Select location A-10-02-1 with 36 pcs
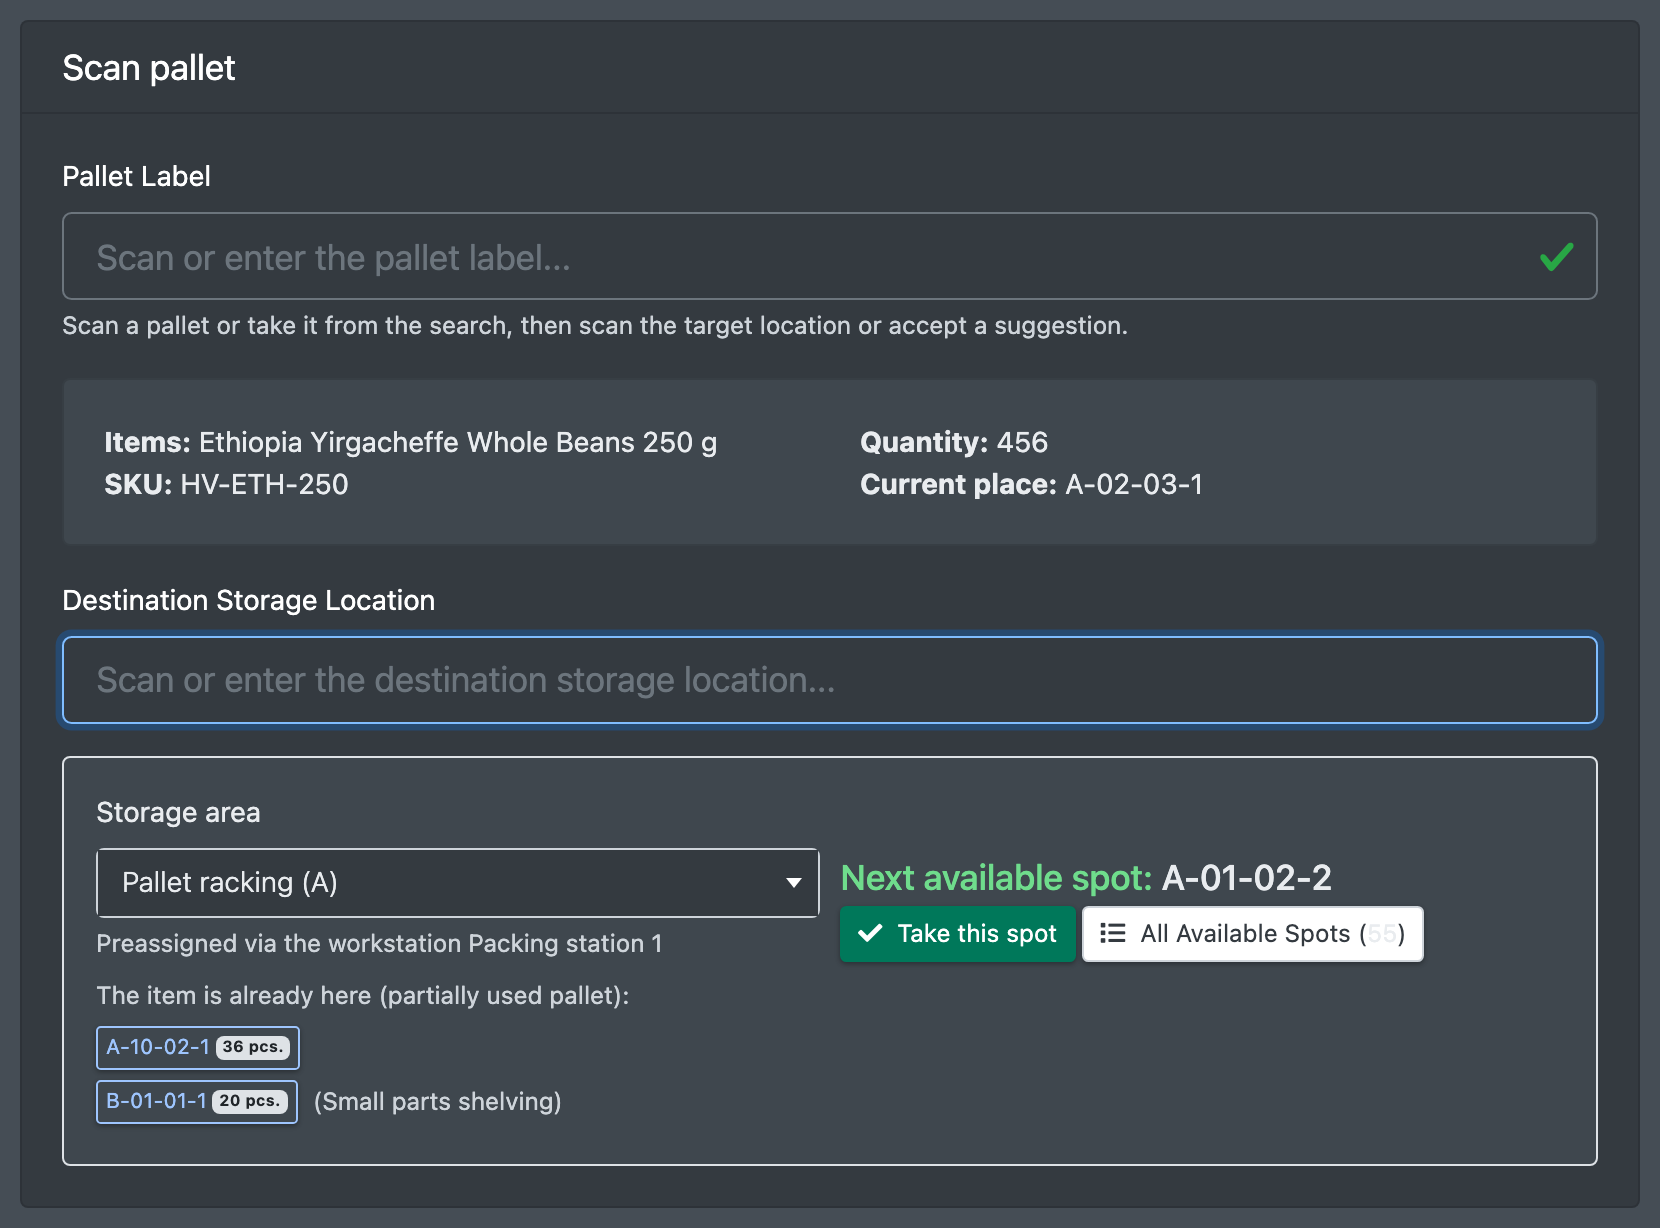Screen dimensions: 1660x1228 tap(198, 1047)
